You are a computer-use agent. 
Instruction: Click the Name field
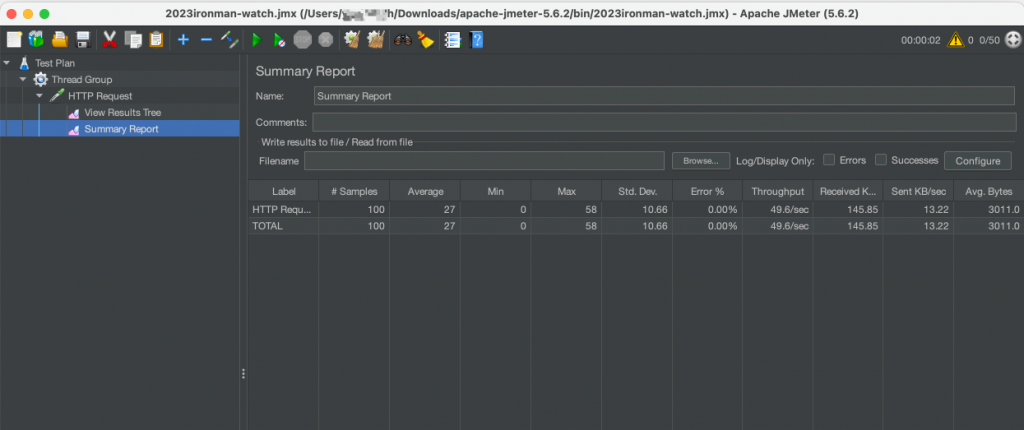[664, 95]
